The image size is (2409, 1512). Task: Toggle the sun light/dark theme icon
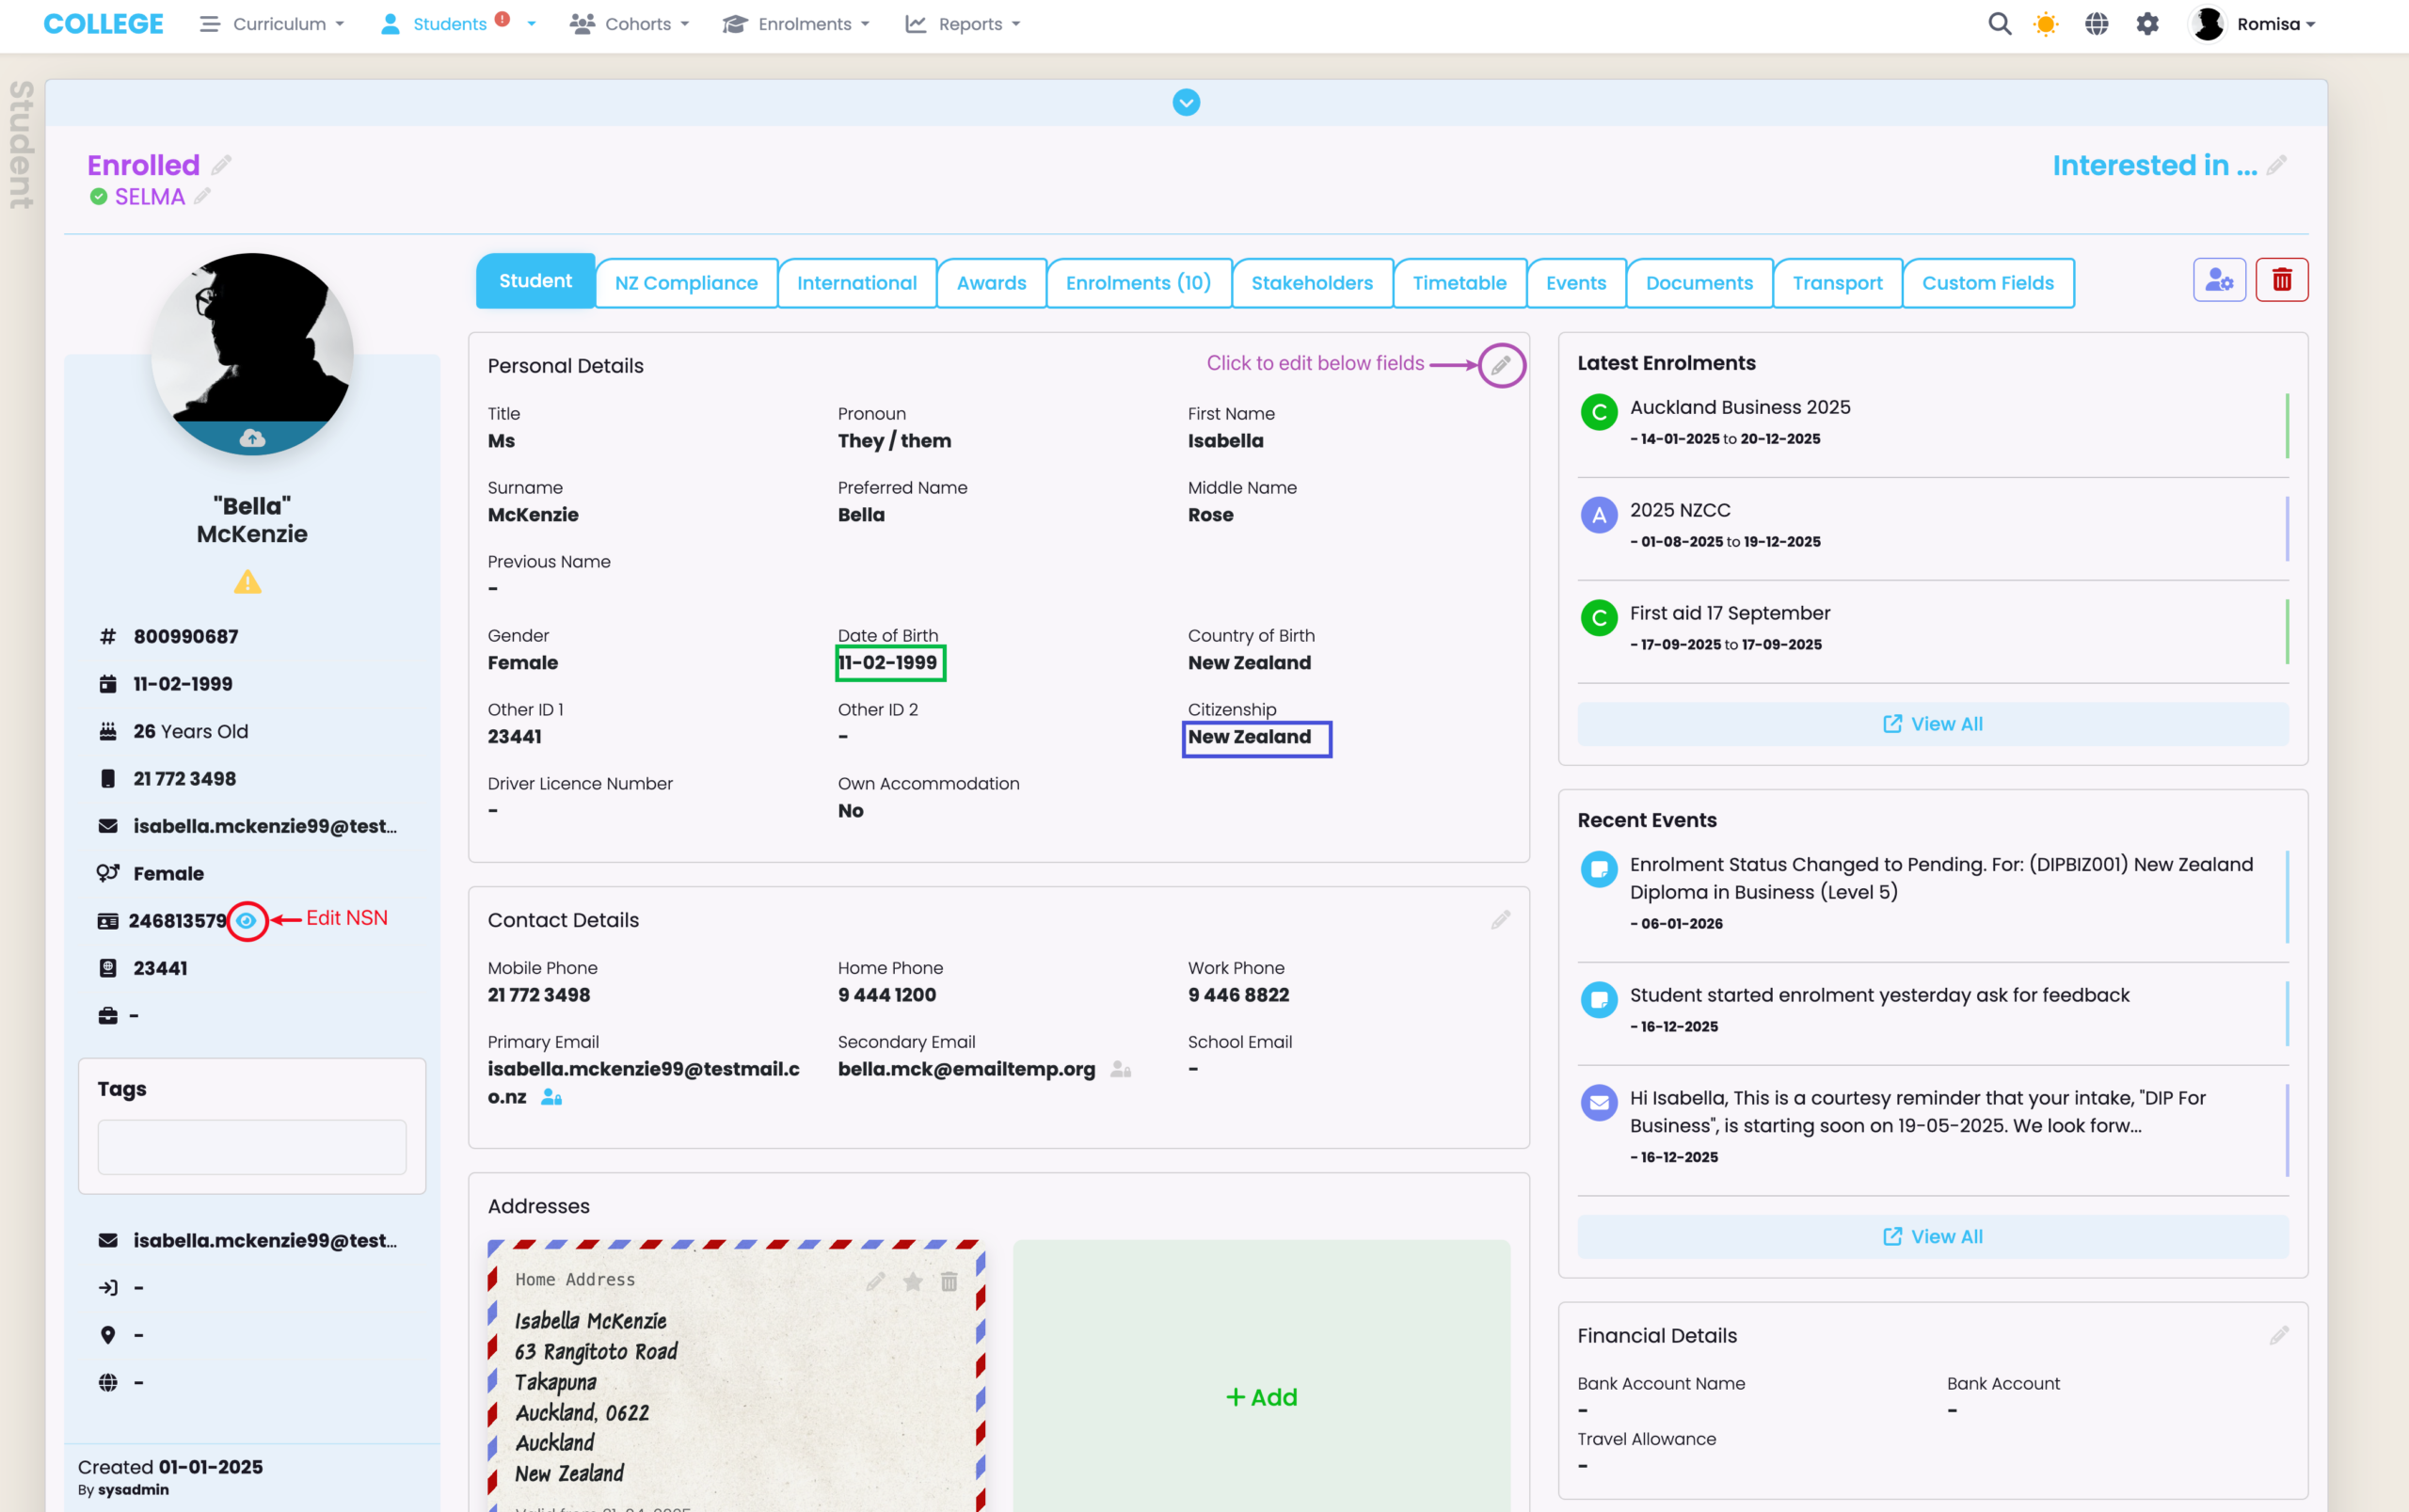2046,24
